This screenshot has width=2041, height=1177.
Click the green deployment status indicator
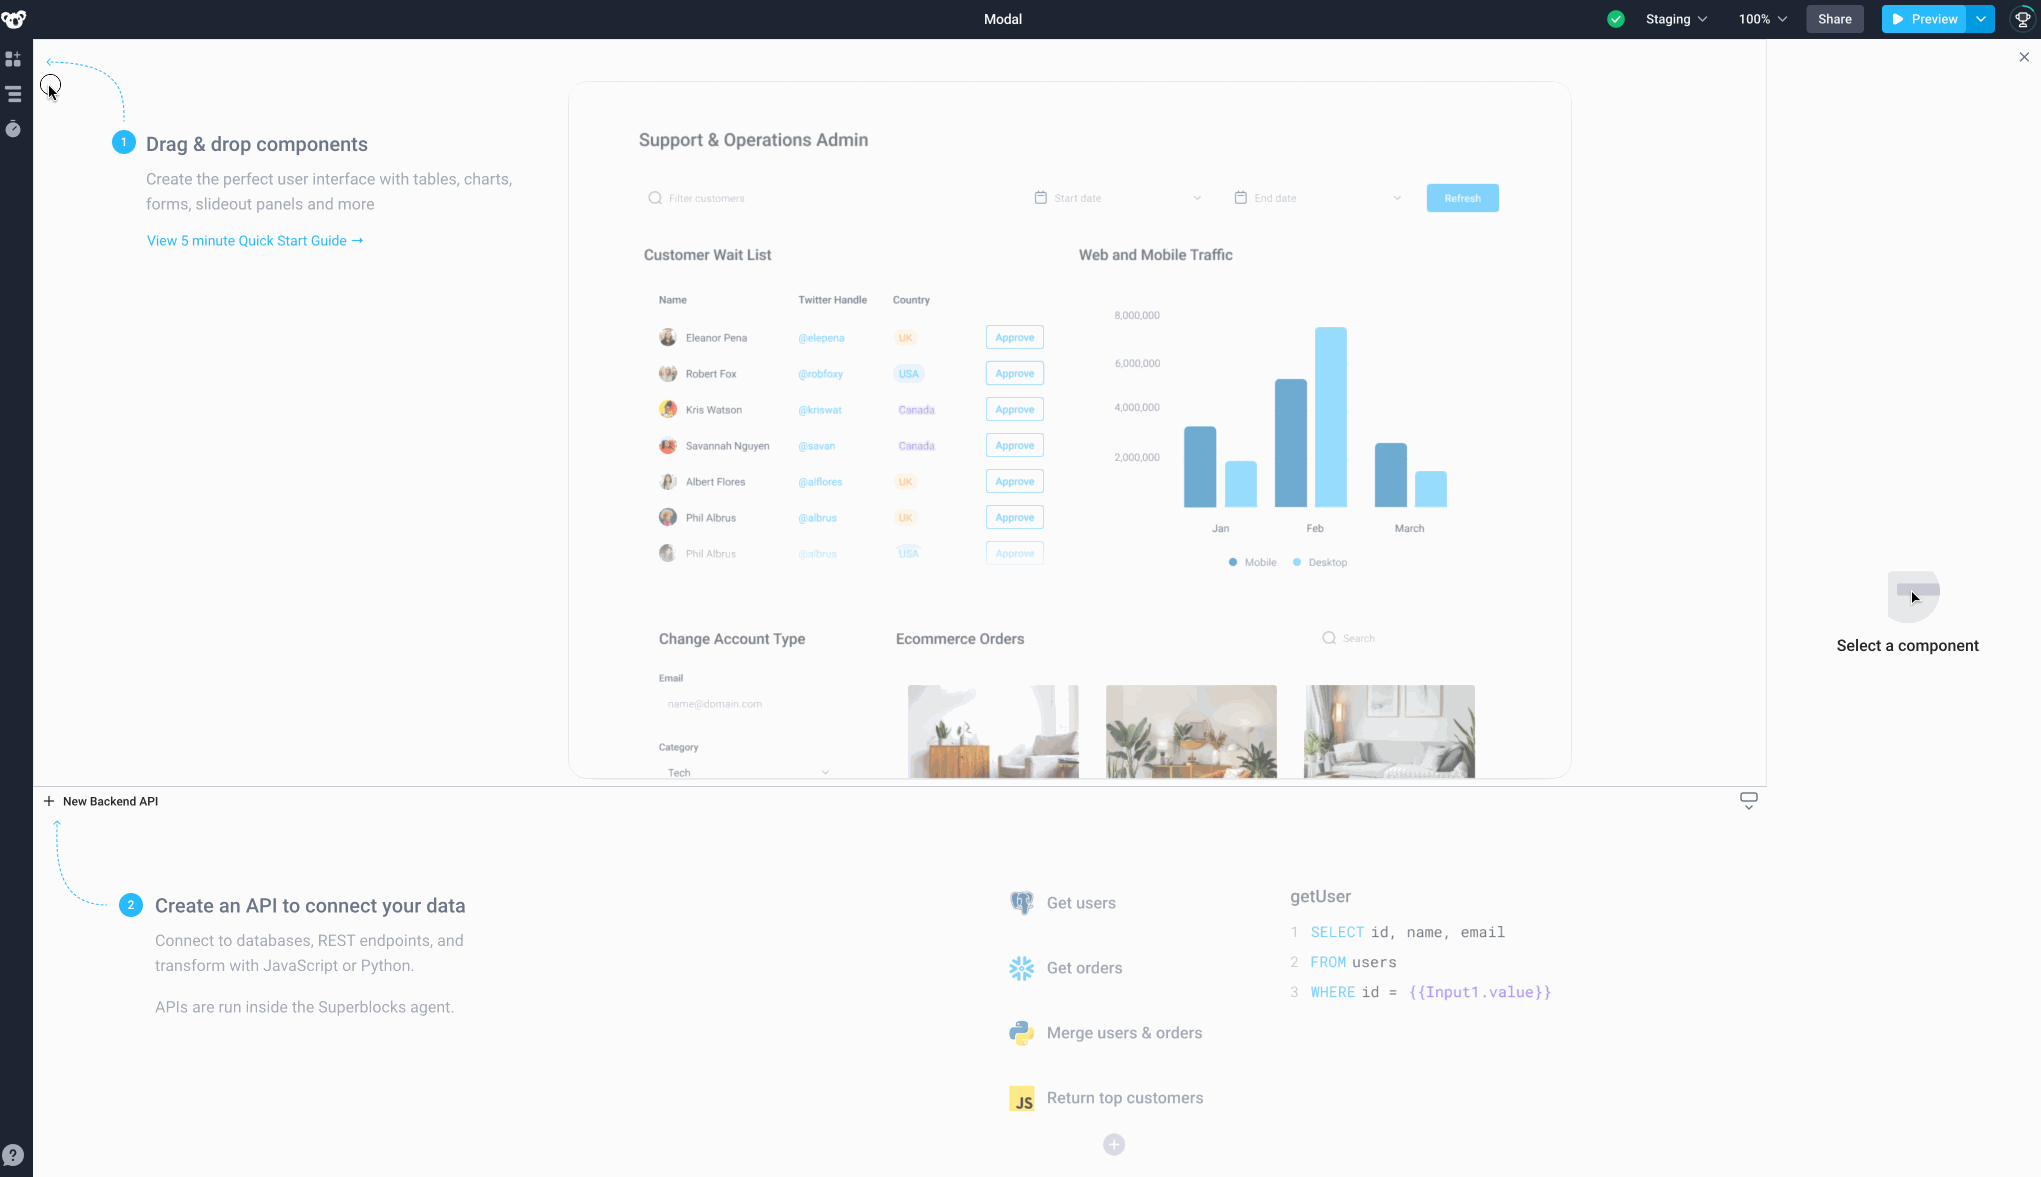click(x=1616, y=18)
